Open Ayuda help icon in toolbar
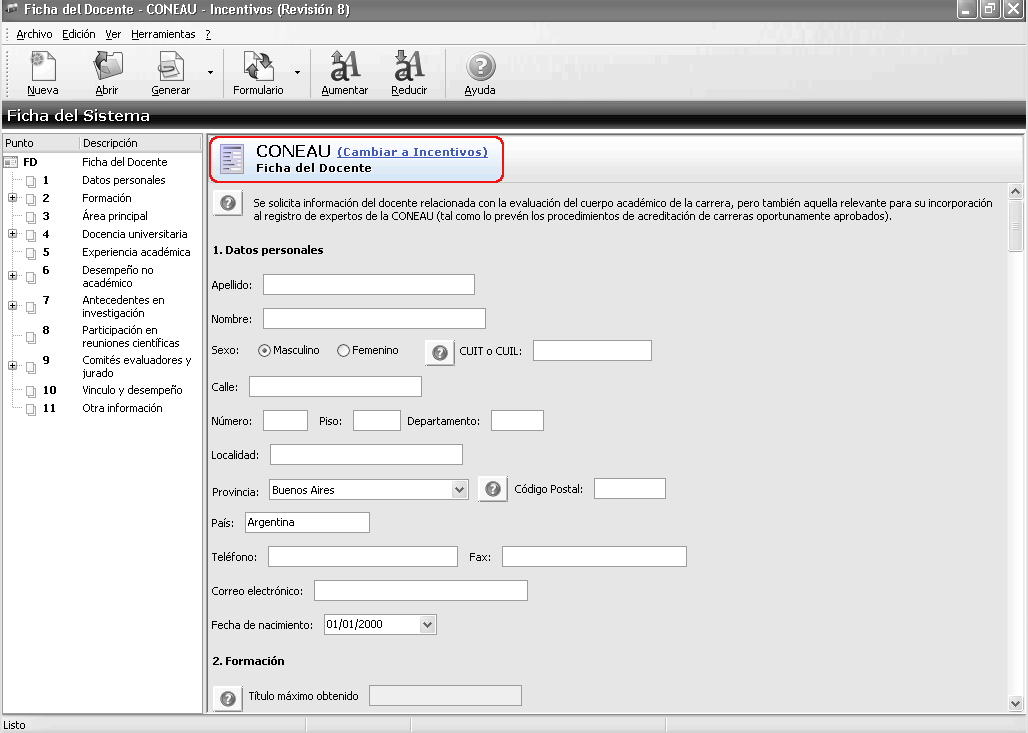Screen dimensions: 1028x733 point(480,72)
